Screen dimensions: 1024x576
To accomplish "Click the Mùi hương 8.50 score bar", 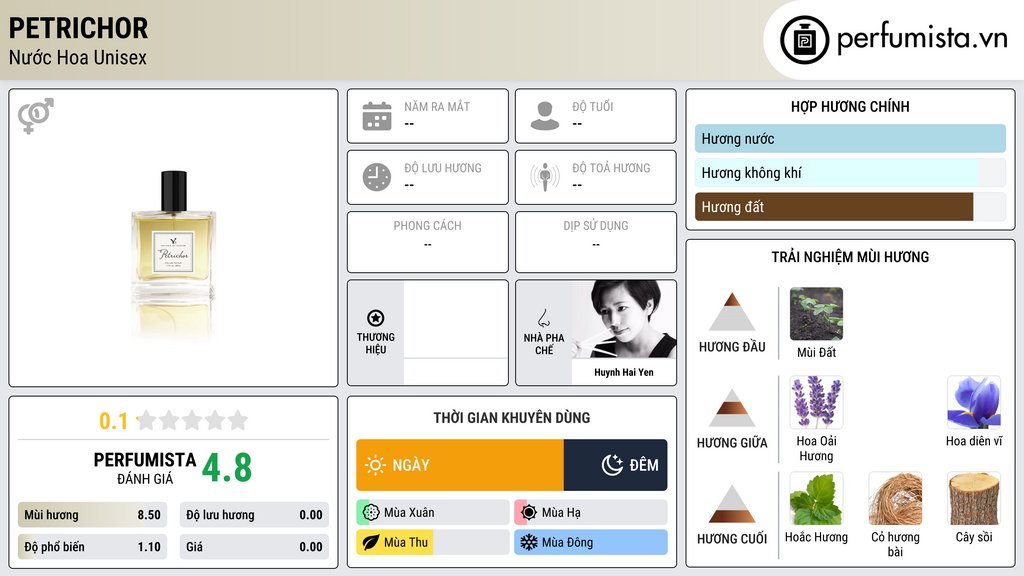I will pyautogui.click(x=92, y=515).
